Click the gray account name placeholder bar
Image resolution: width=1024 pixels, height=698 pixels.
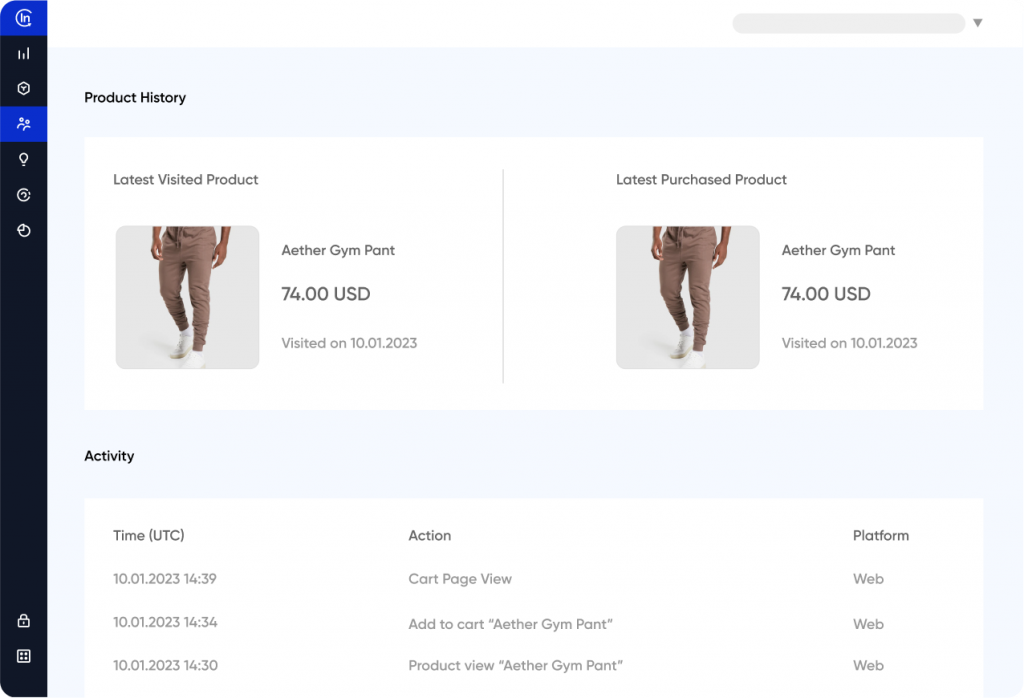click(x=848, y=23)
